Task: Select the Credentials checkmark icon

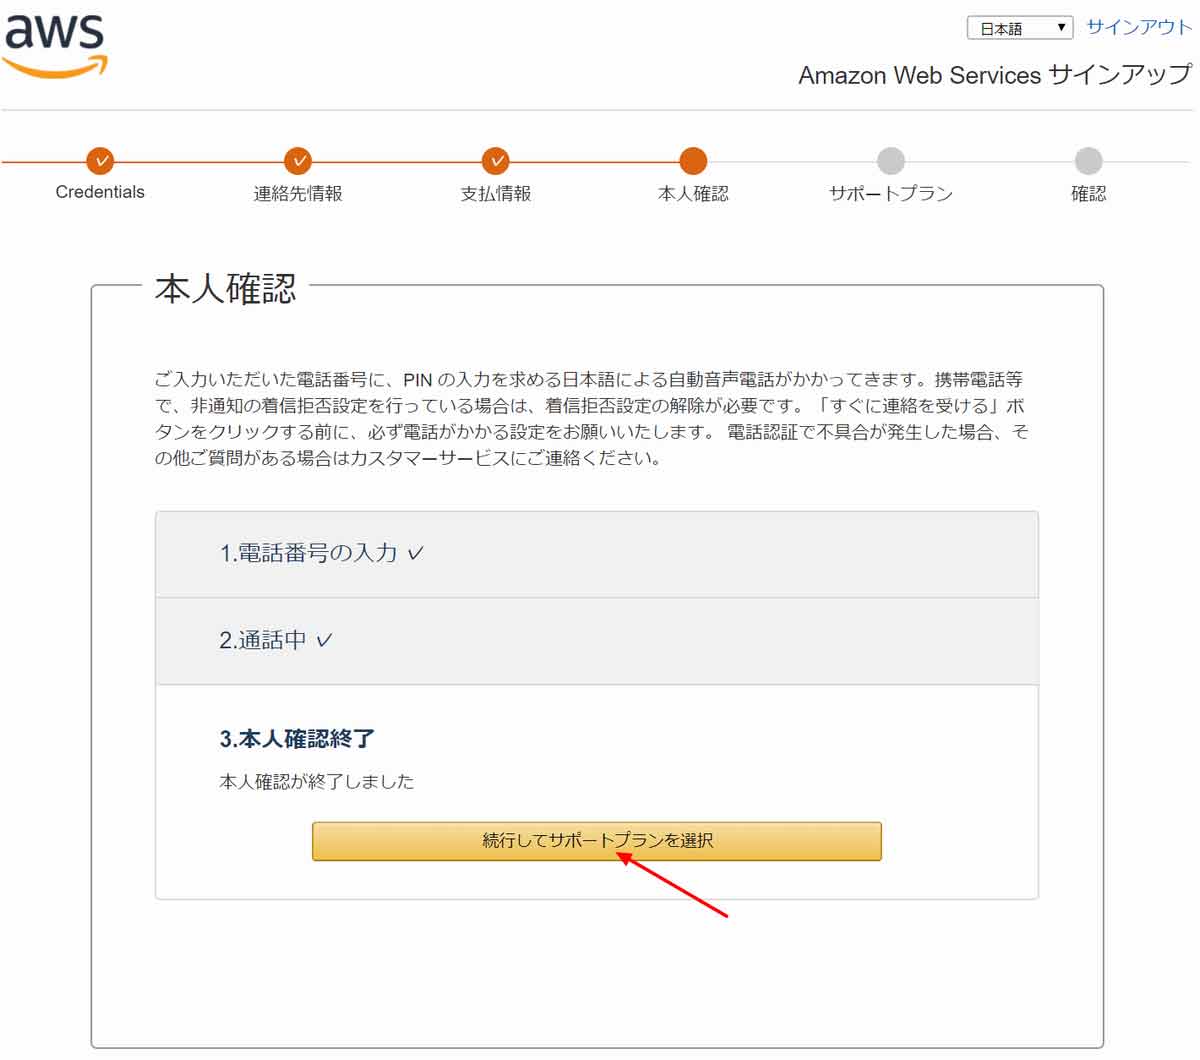Action: [x=101, y=161]
